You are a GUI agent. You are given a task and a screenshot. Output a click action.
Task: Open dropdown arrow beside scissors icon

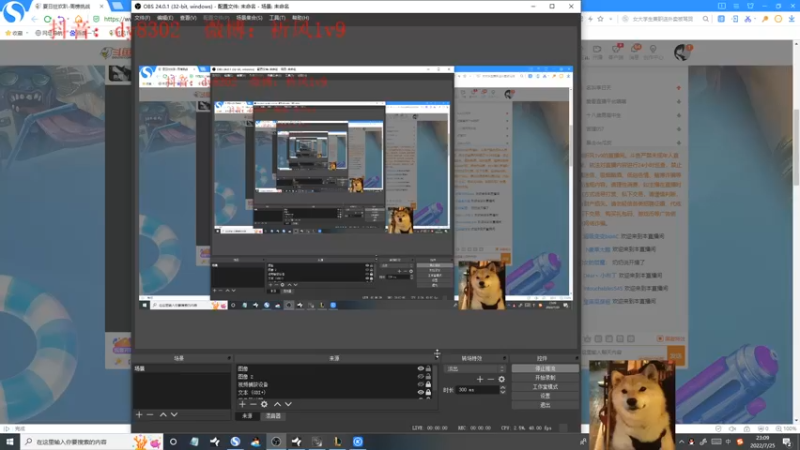[x=755, y=19]
